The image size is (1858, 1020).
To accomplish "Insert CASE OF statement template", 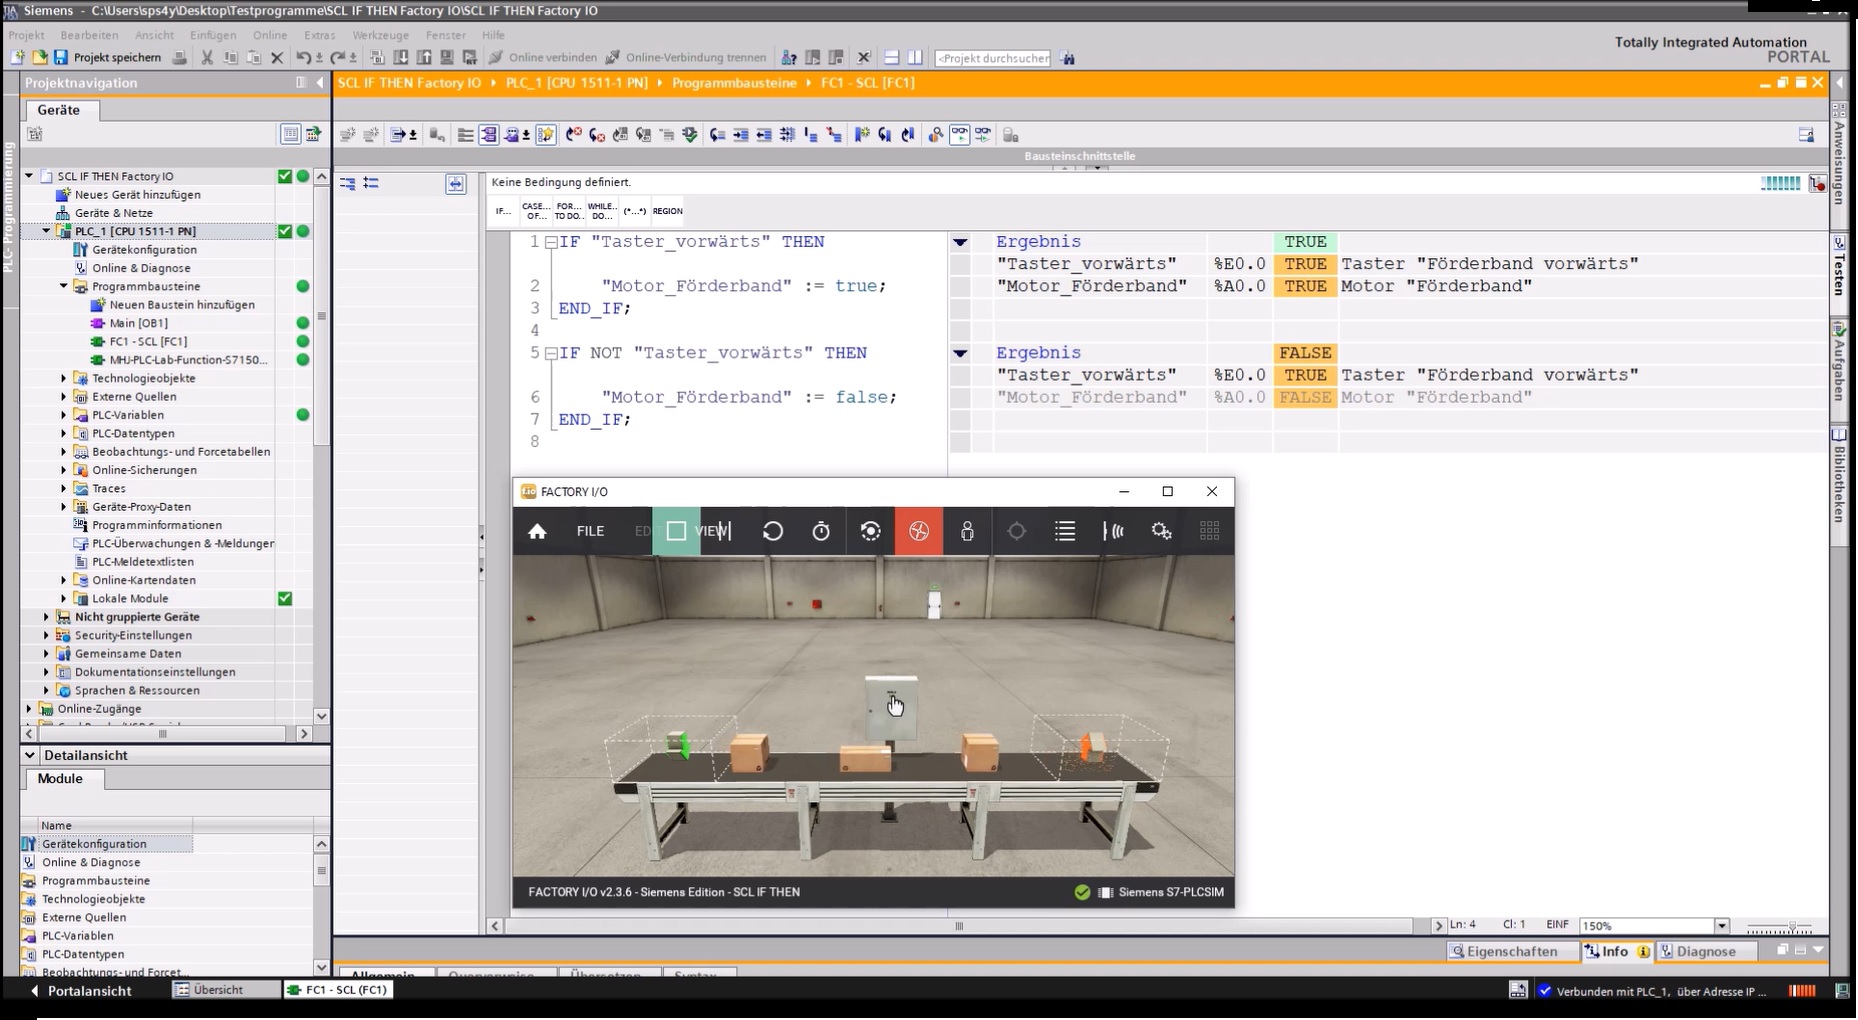I will click(x=536, y=211).
